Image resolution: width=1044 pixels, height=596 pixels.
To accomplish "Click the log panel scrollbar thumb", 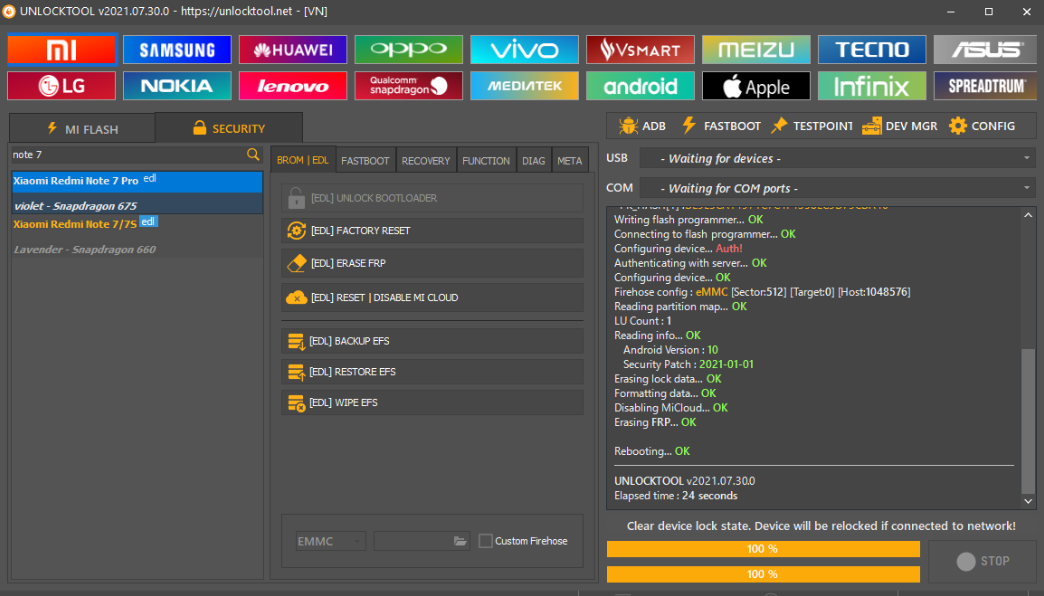I will pyautogui.click(x=1028, y=420).
